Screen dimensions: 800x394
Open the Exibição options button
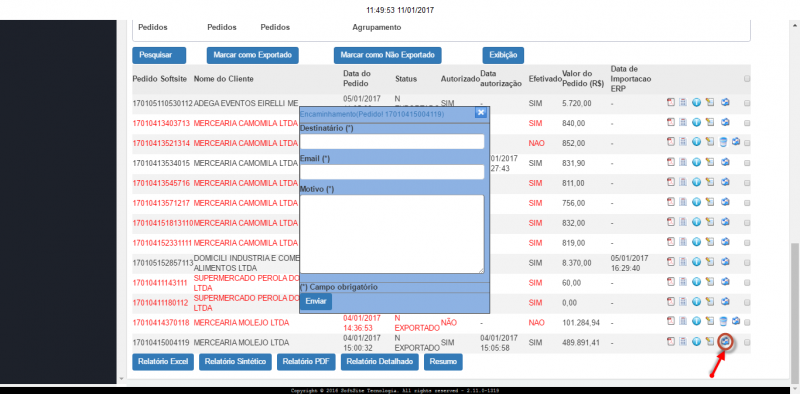(x=503, y=55)
